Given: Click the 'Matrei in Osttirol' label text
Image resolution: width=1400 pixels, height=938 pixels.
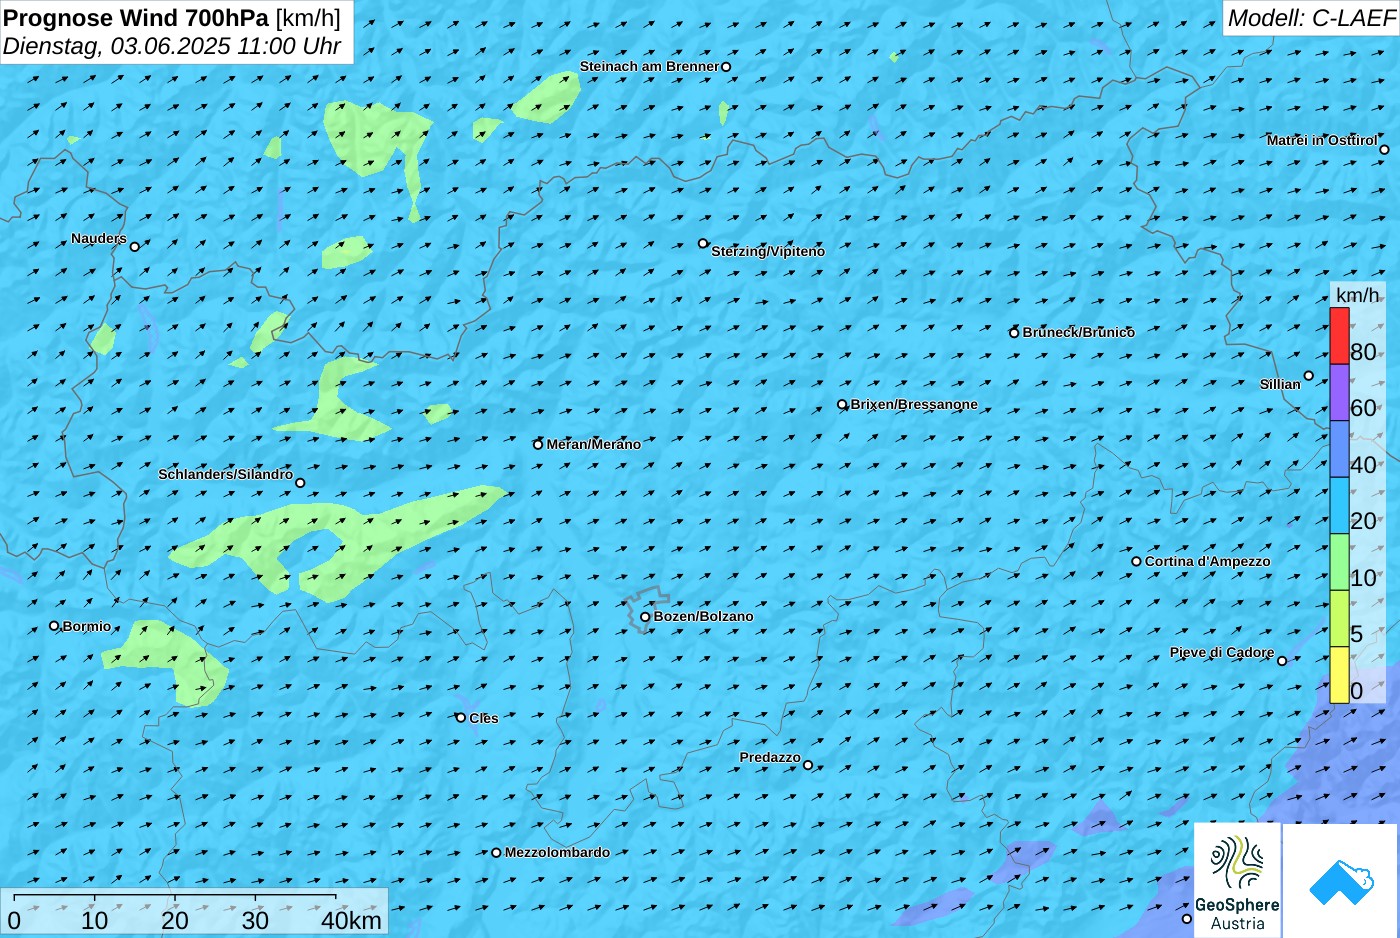Looking at the screenshot, I should pos(1322,140).
